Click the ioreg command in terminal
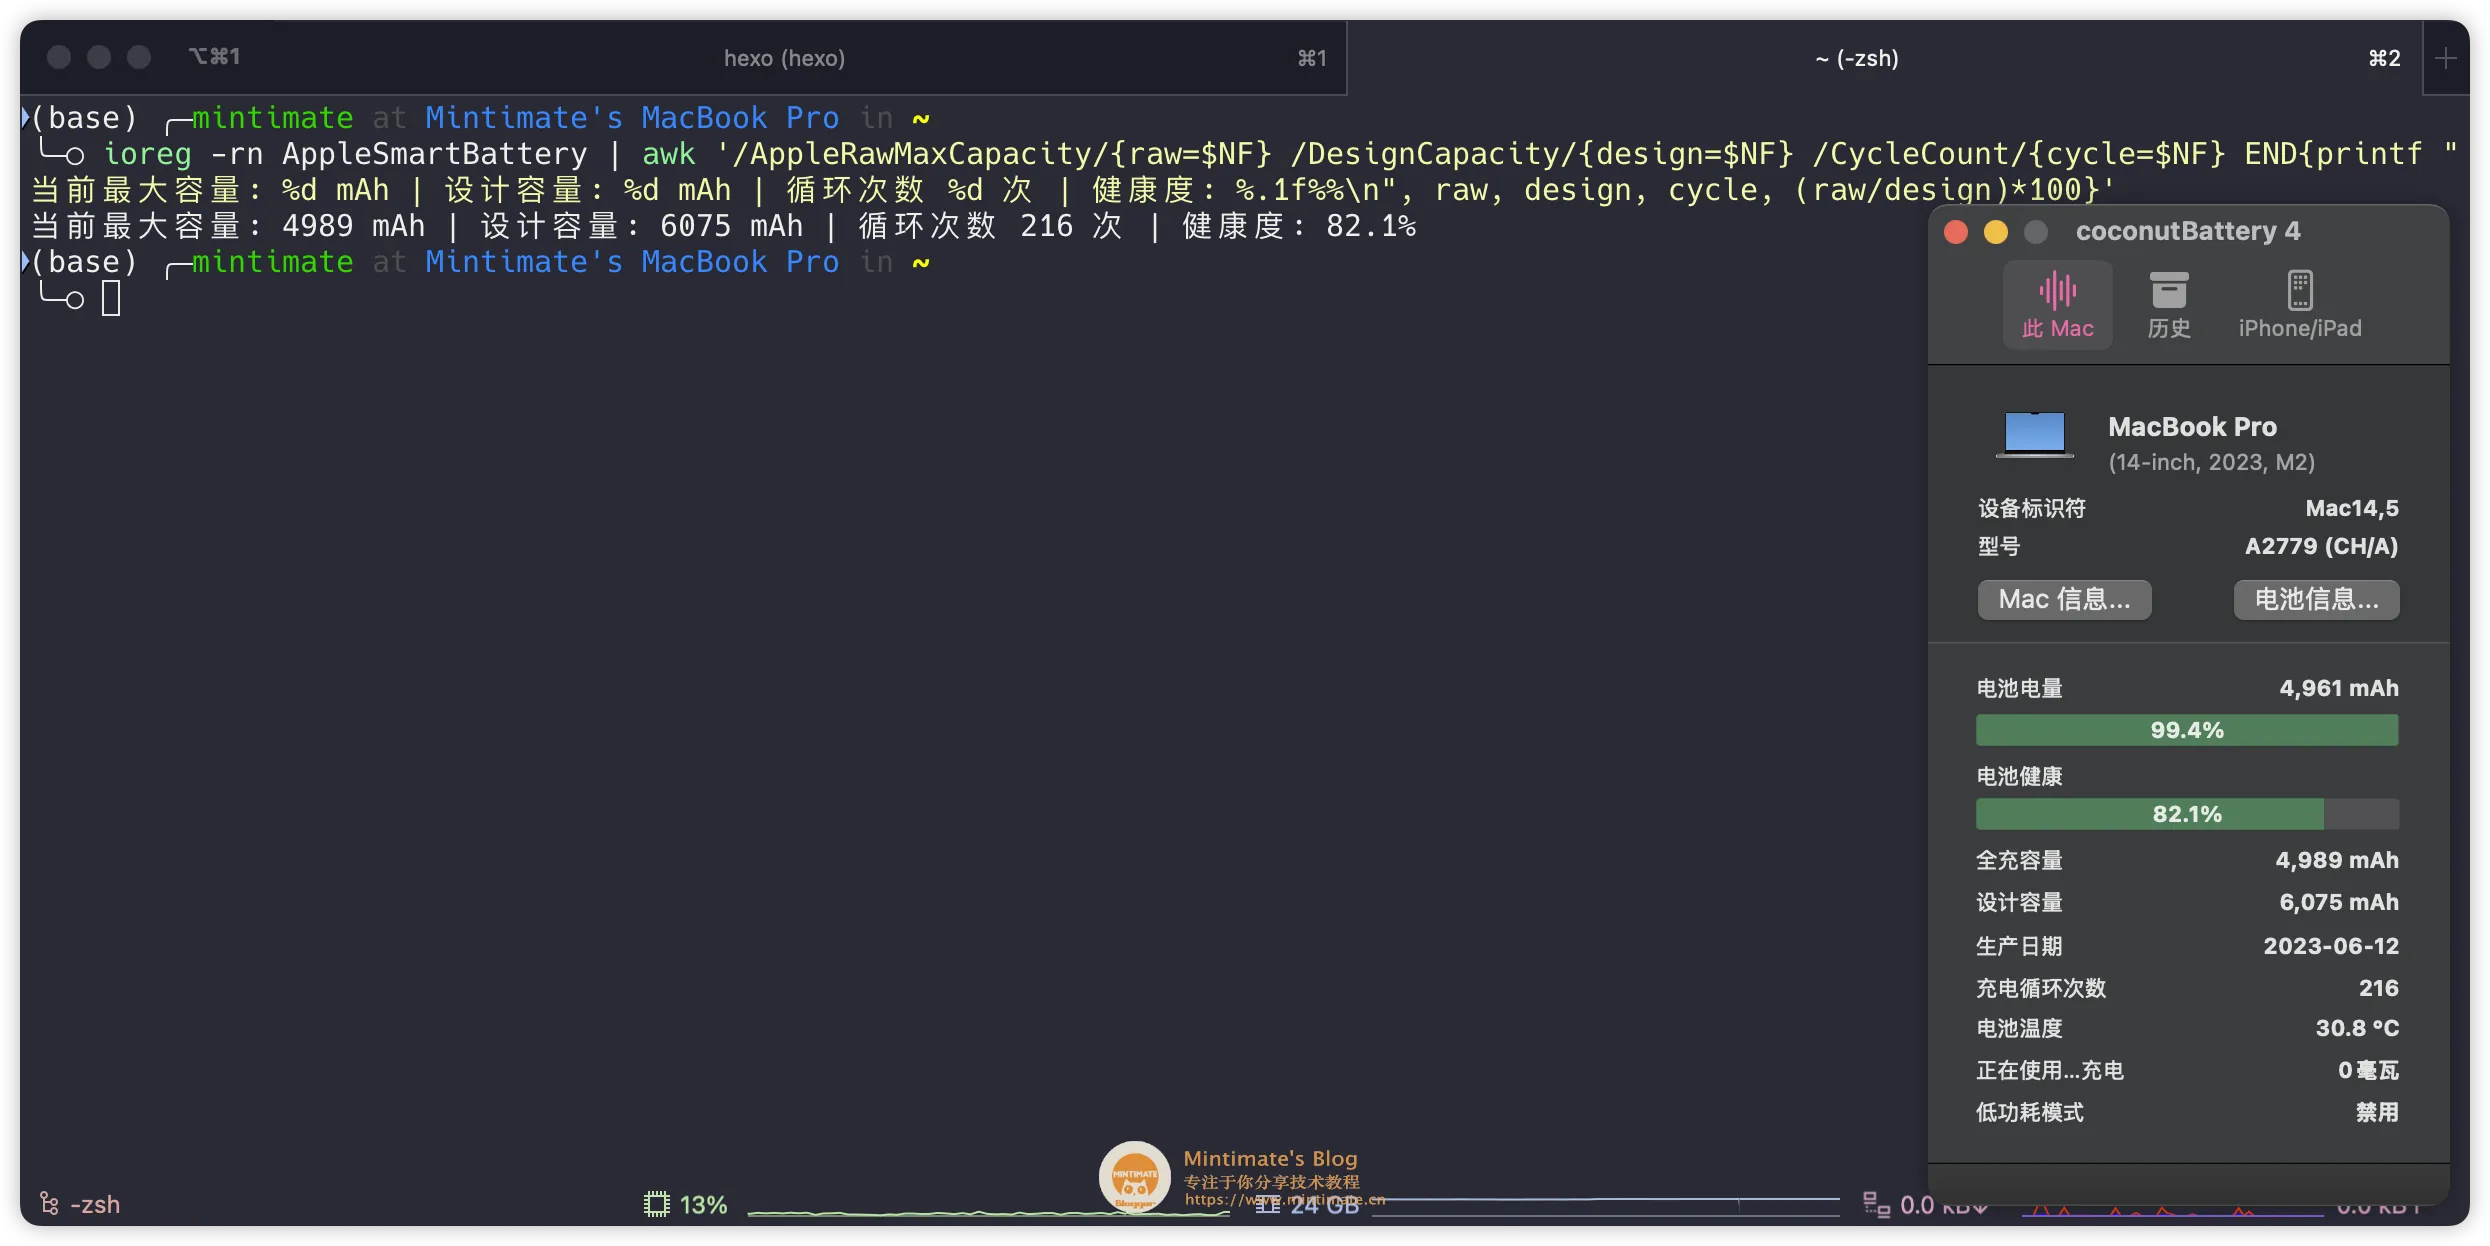Viewport: 2490px width, 1246px height. pyautogui.click(x=147, y=154)
